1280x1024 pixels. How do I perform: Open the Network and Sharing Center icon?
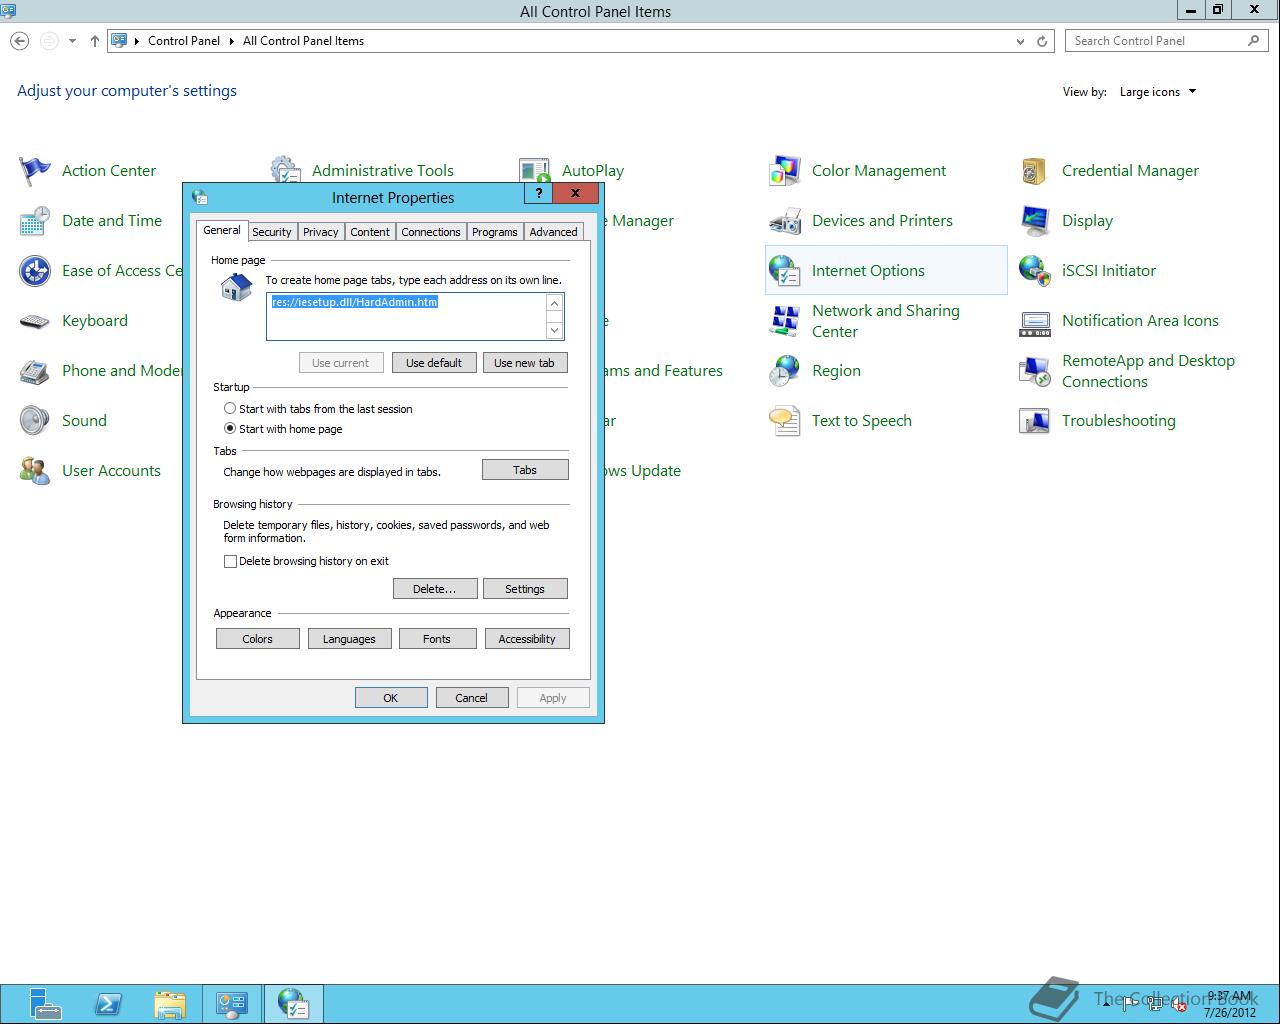click(x=785, y=321)
